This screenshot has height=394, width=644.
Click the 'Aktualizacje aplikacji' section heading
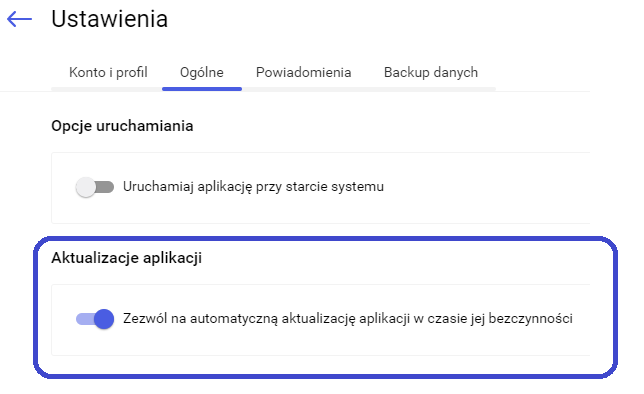click(x=126, y=258)
